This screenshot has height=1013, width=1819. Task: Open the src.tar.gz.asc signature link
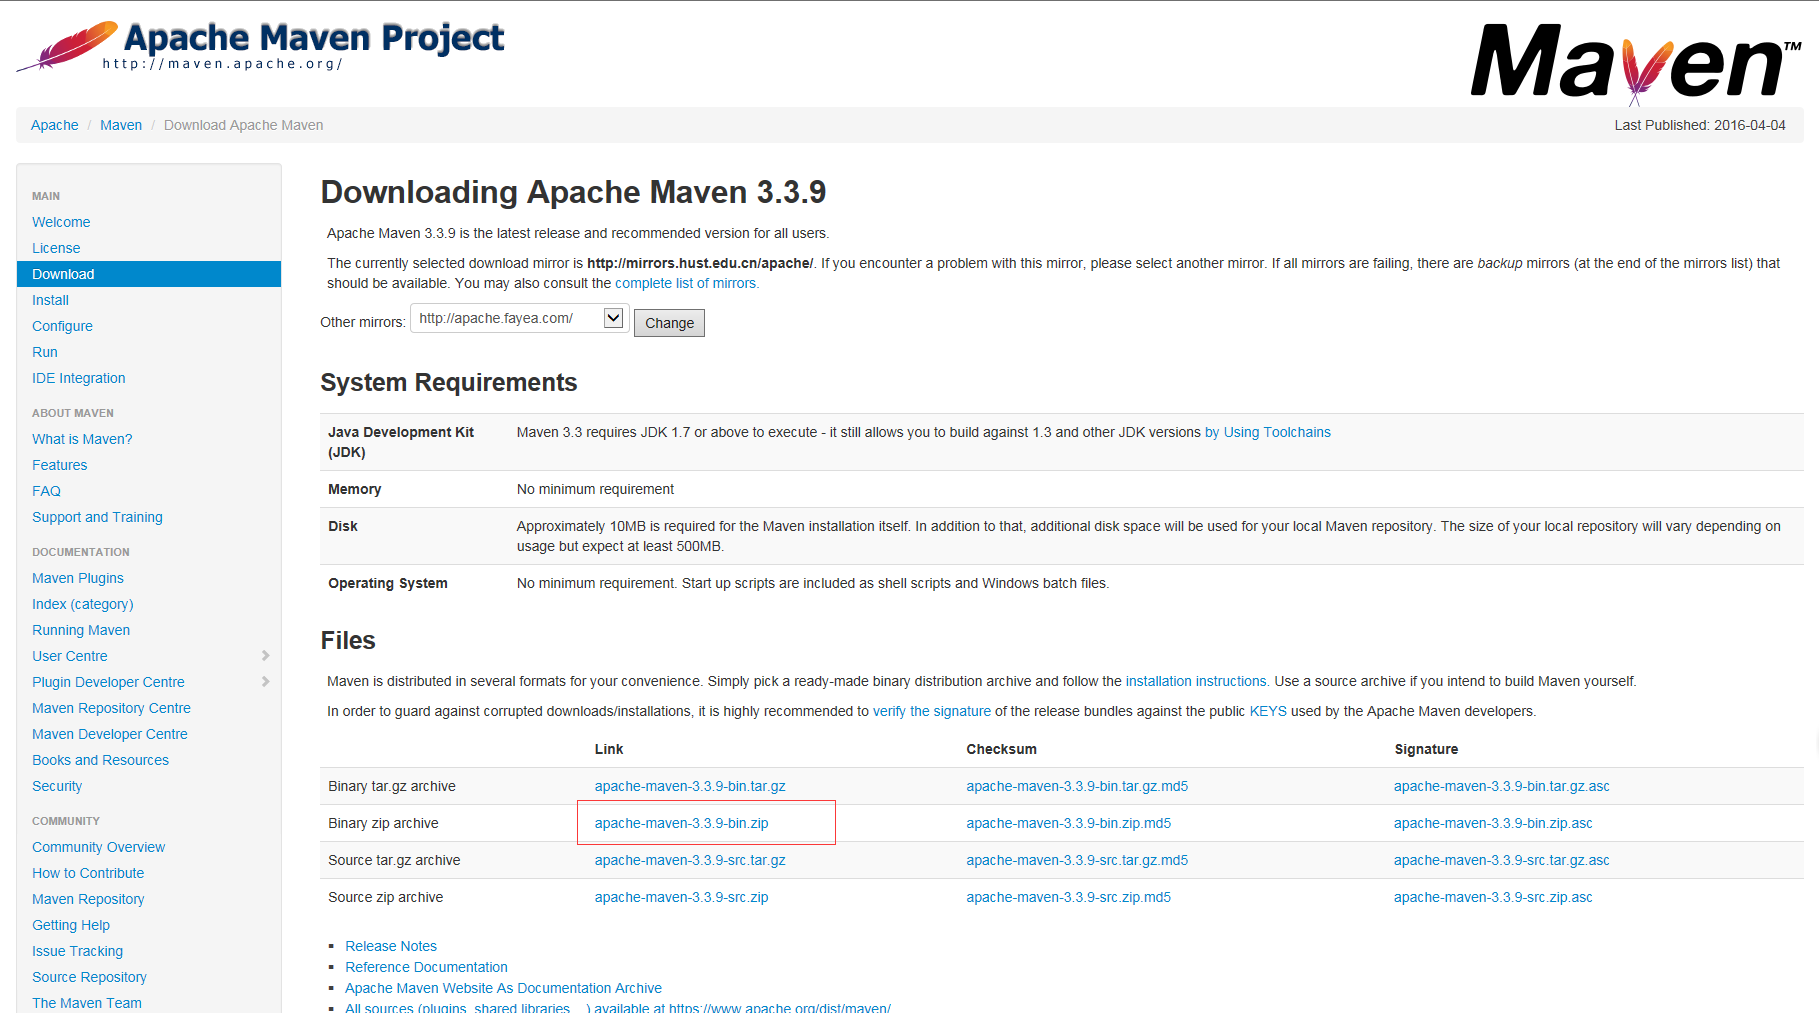coord(1502,860)
